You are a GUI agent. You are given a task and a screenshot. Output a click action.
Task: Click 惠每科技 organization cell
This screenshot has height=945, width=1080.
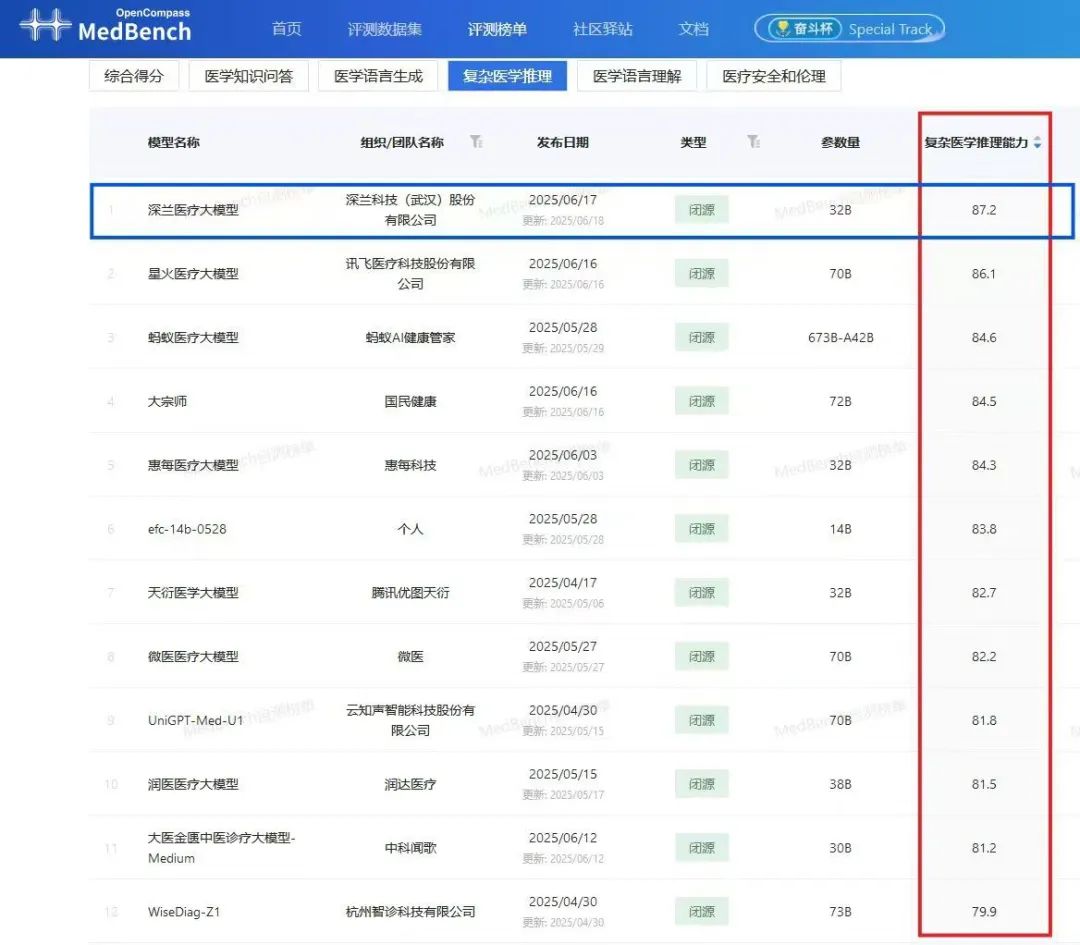tap(411, 465)
